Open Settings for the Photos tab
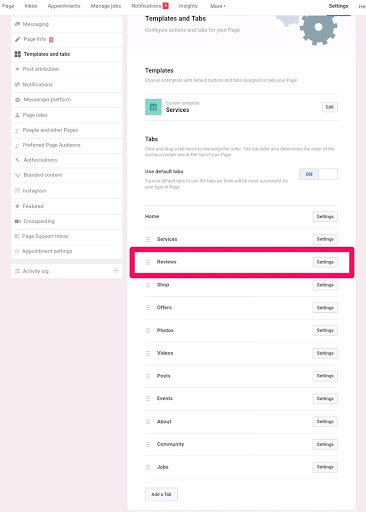366x512 pixels. [325, 330]
